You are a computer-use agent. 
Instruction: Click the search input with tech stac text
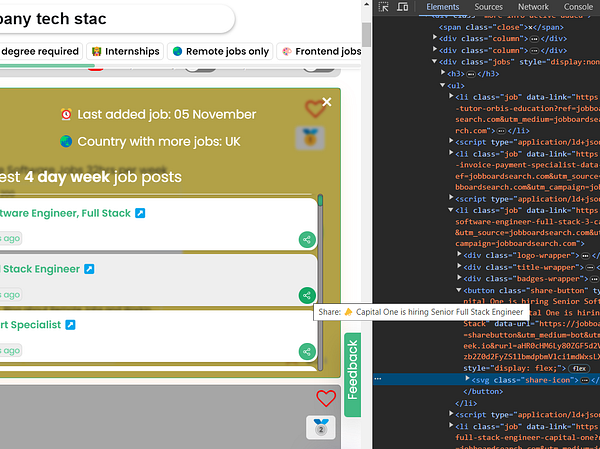115,19
